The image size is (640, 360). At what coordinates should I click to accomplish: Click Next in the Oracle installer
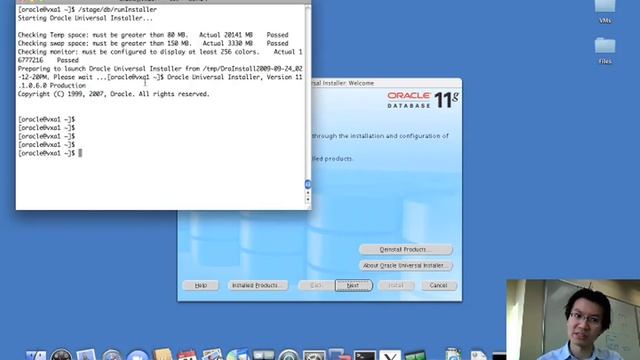[x=353, y=285]
